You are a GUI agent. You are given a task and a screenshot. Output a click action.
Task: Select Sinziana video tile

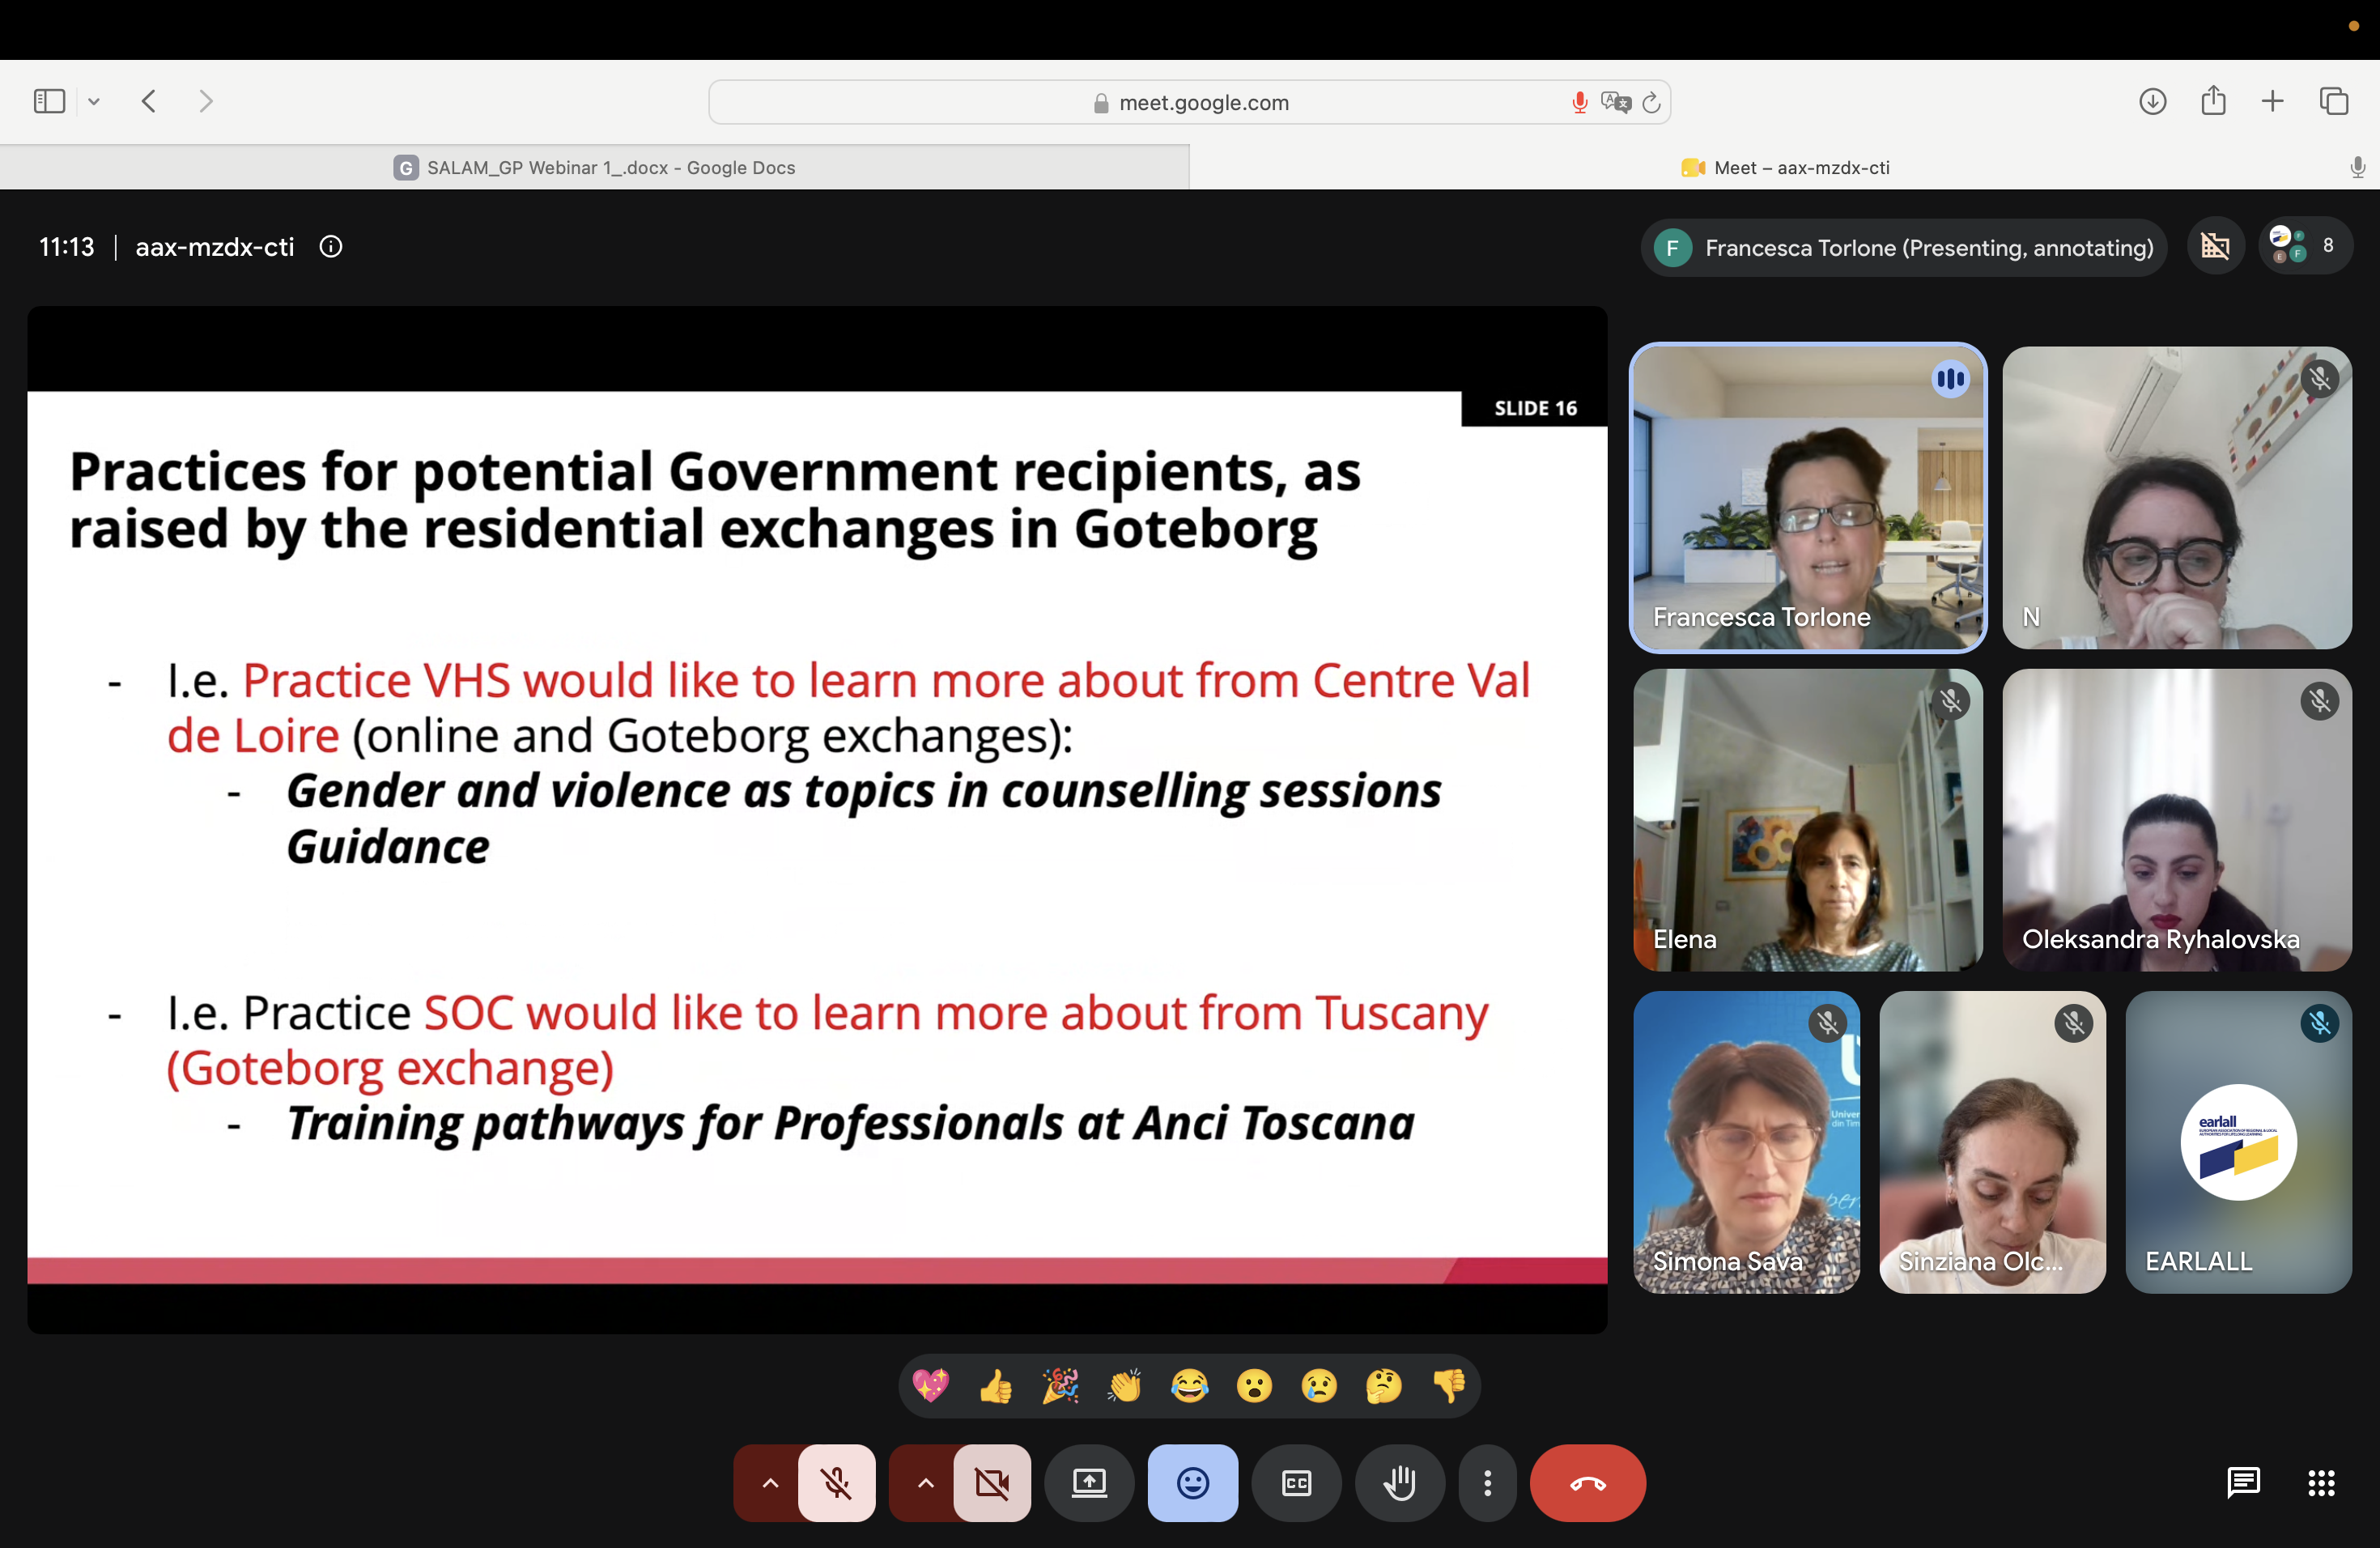1992,1142
